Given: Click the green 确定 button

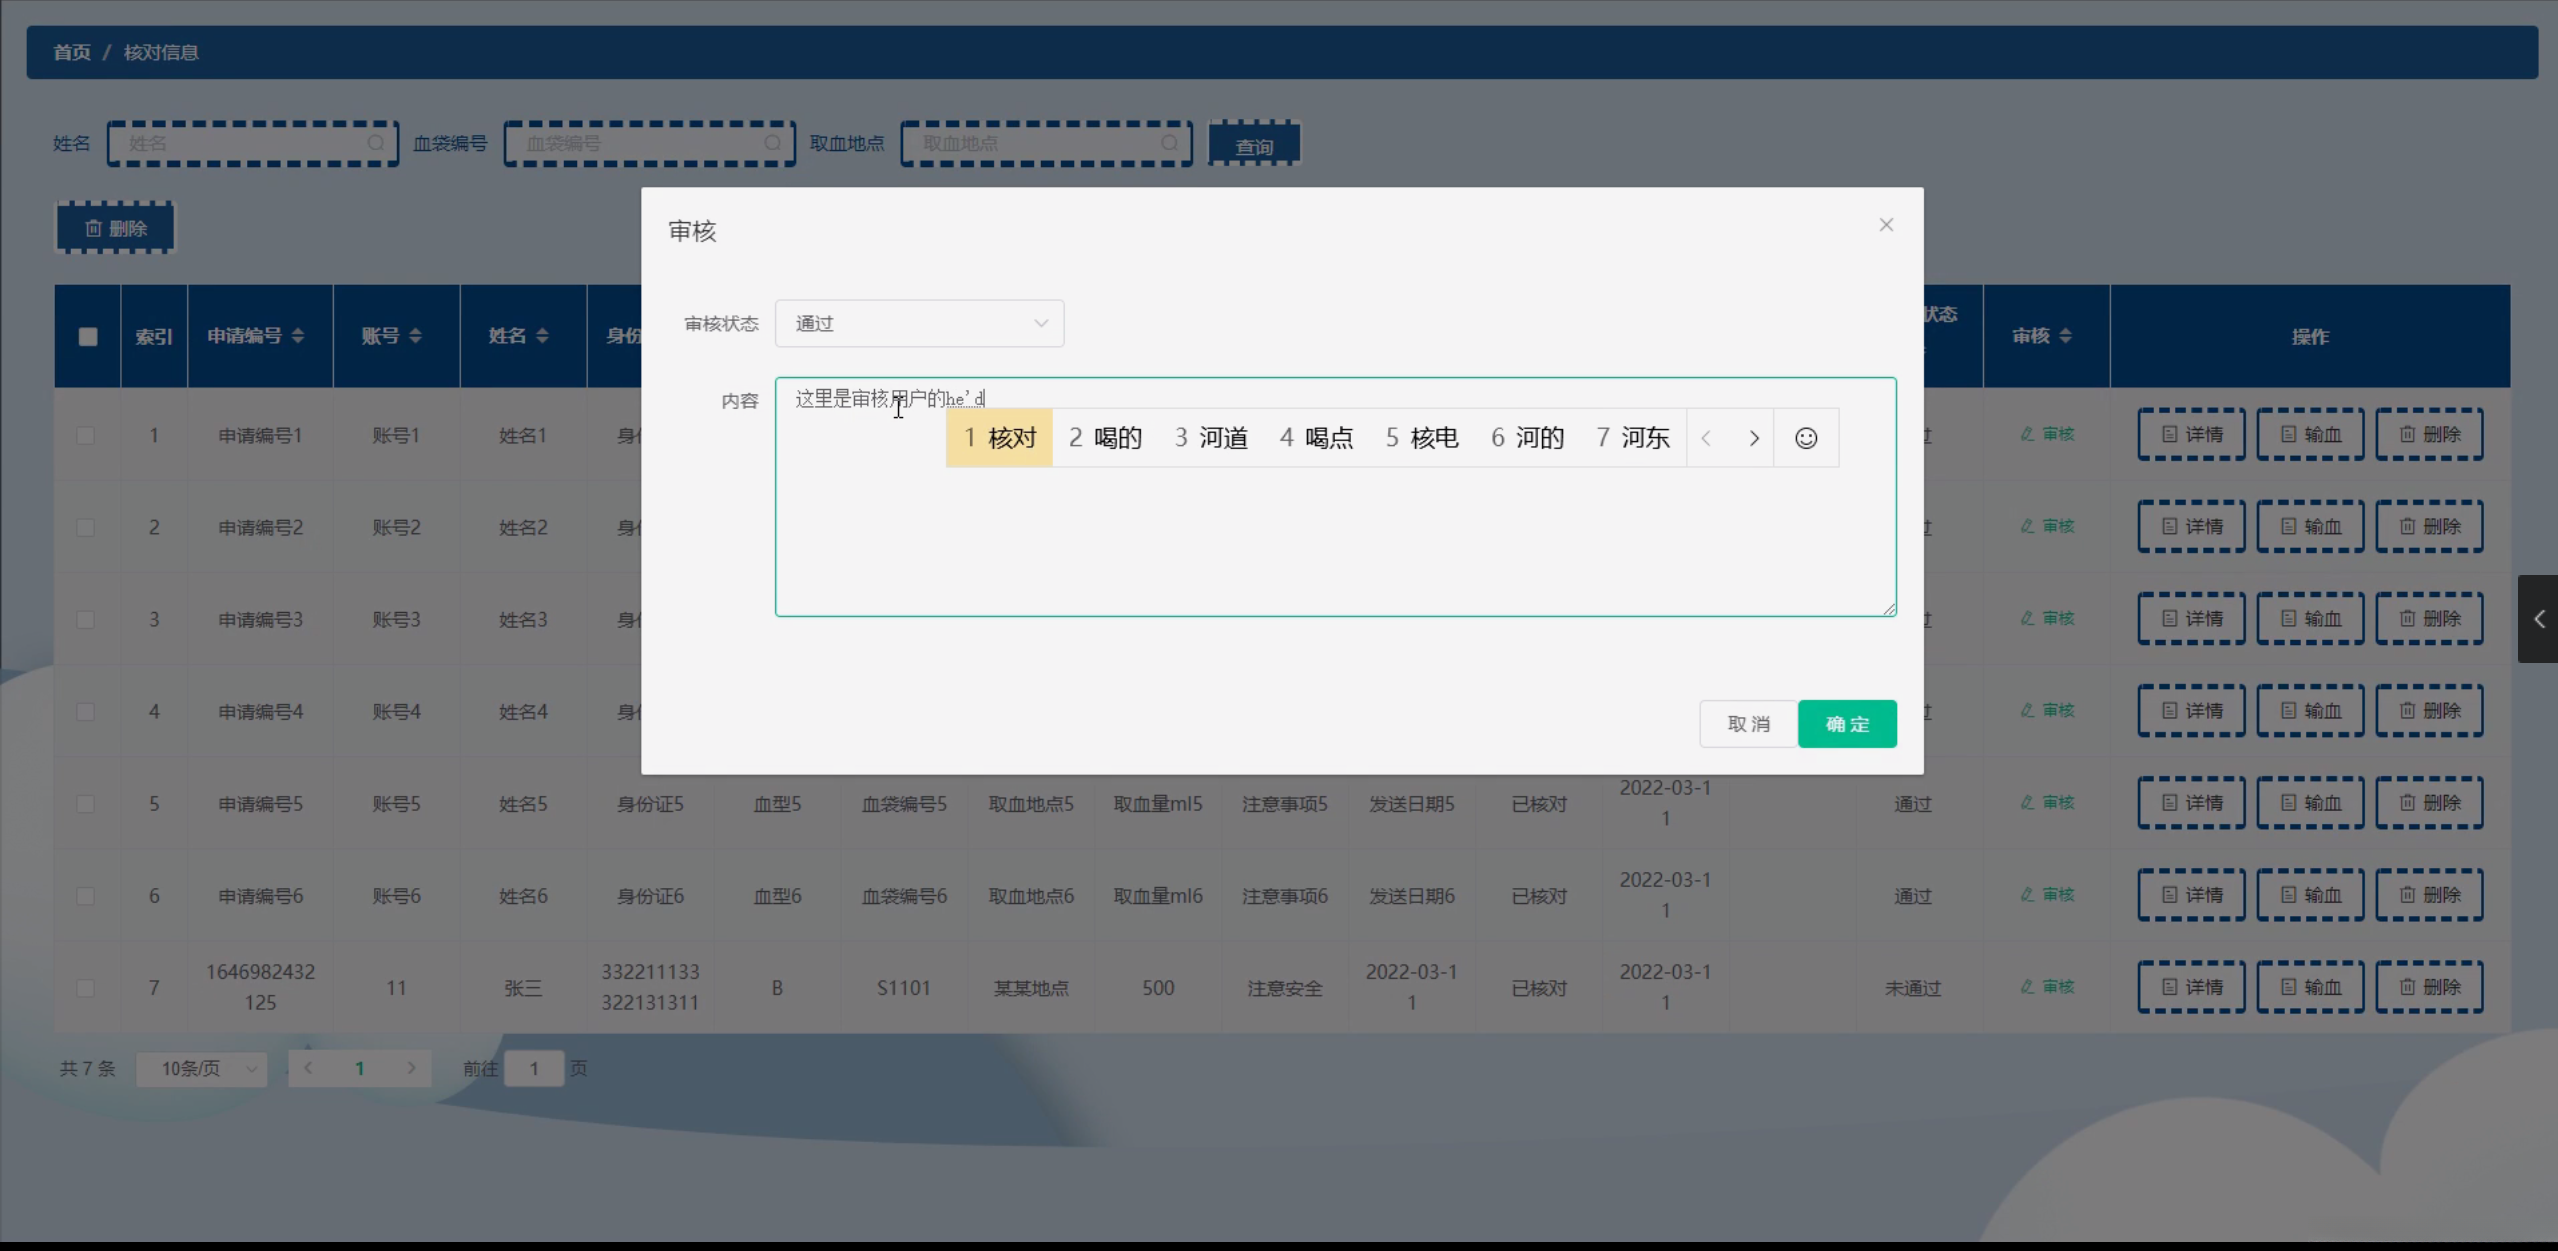Looking at the screenshot, I should click(x=1846, y=724).
